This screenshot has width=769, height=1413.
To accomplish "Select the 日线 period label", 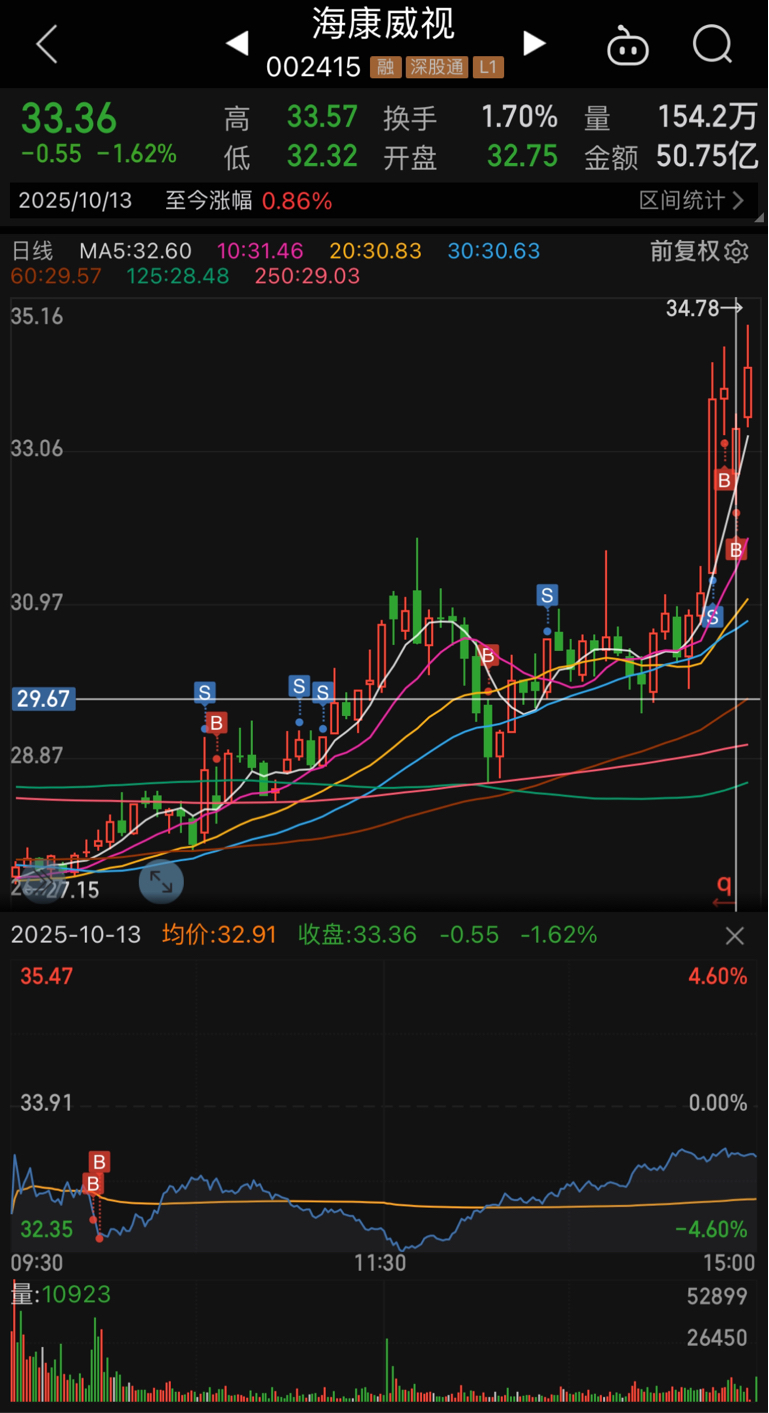I will 32,251.
